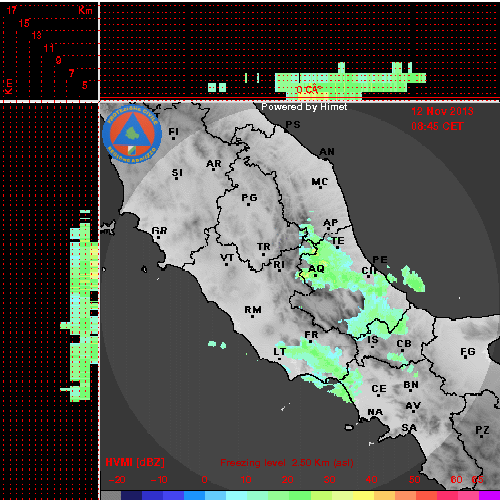Click the PZ province label

[x=482, y=430]
